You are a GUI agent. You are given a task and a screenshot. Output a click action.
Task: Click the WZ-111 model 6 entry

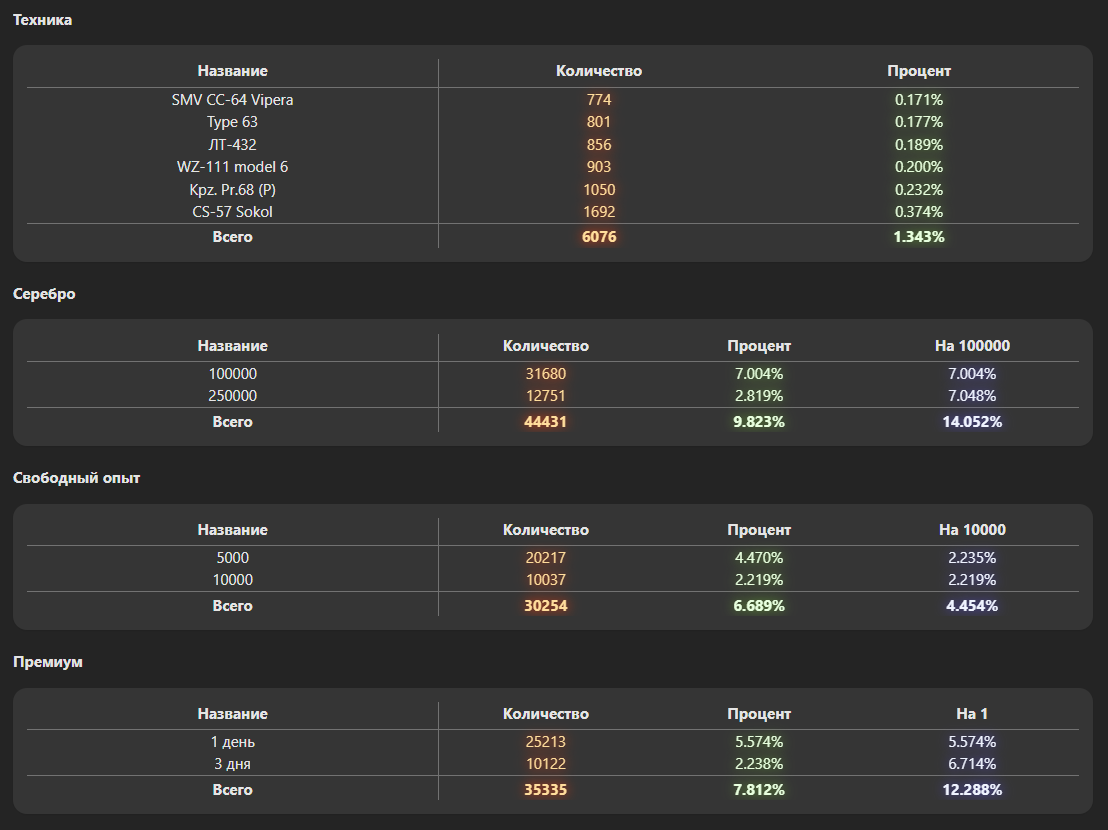[x=232, y=167]
